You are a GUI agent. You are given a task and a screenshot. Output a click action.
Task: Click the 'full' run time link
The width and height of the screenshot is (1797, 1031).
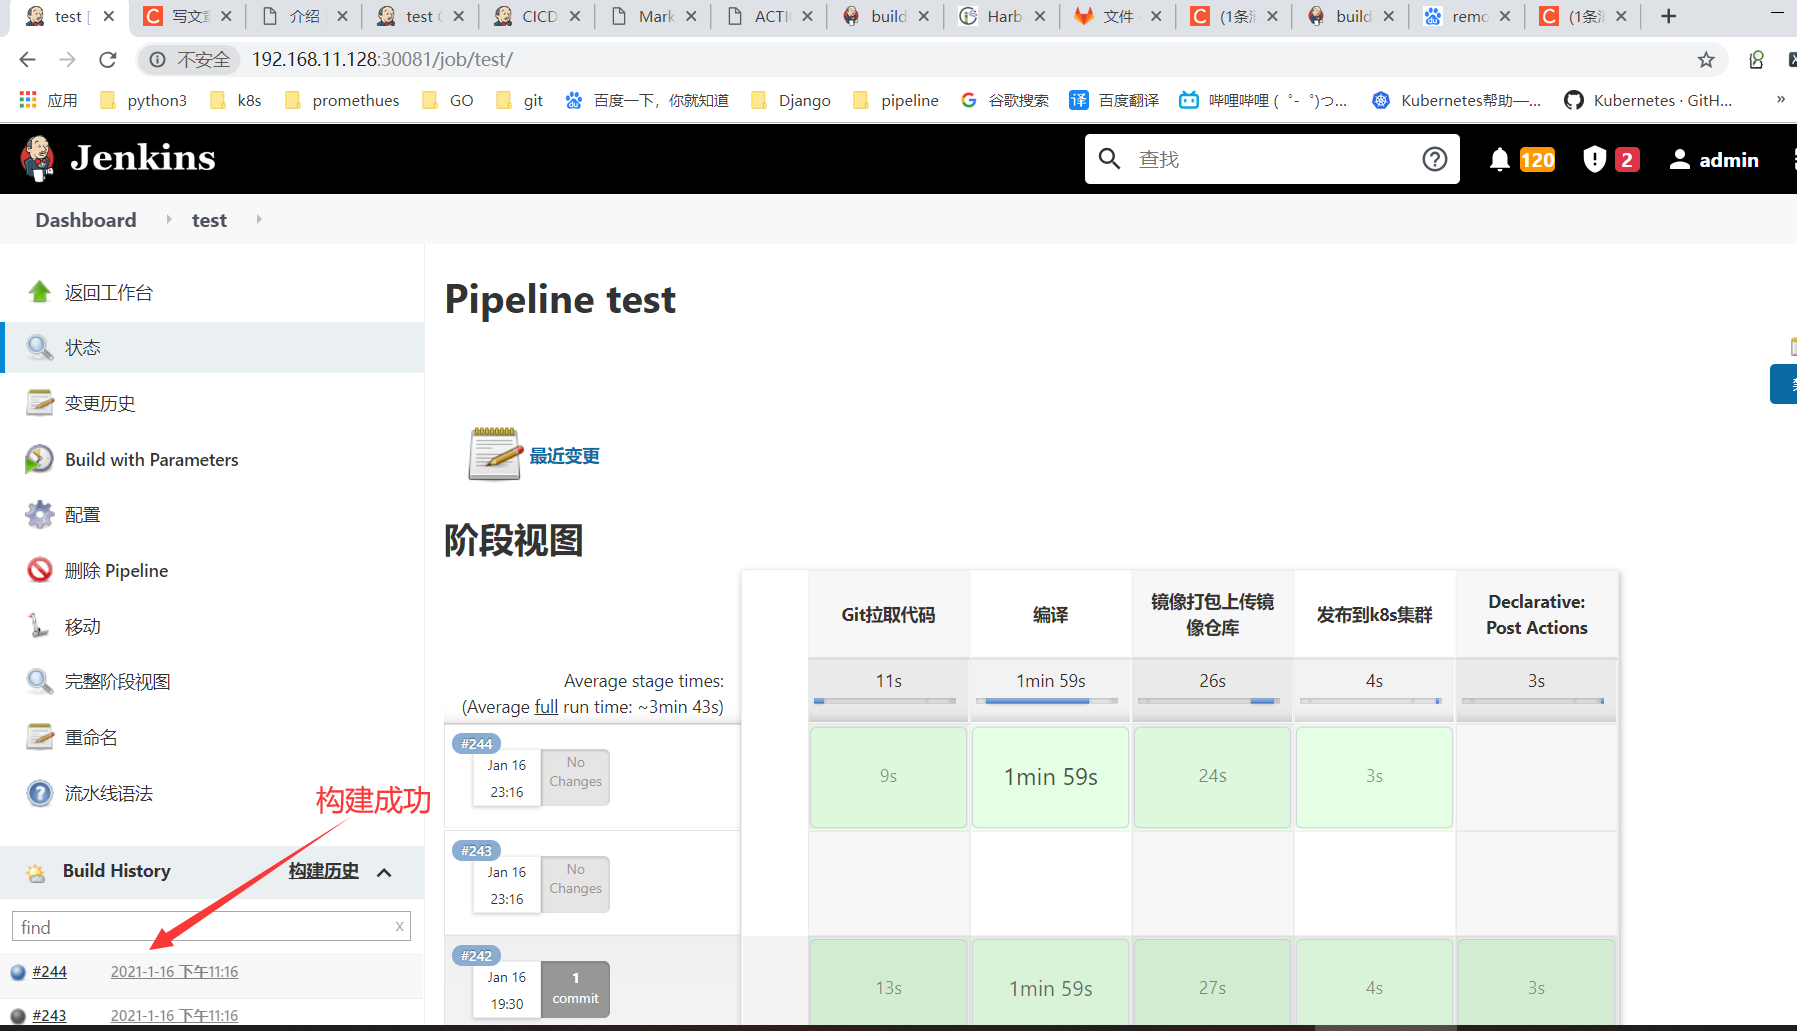(x=546, y=707)
